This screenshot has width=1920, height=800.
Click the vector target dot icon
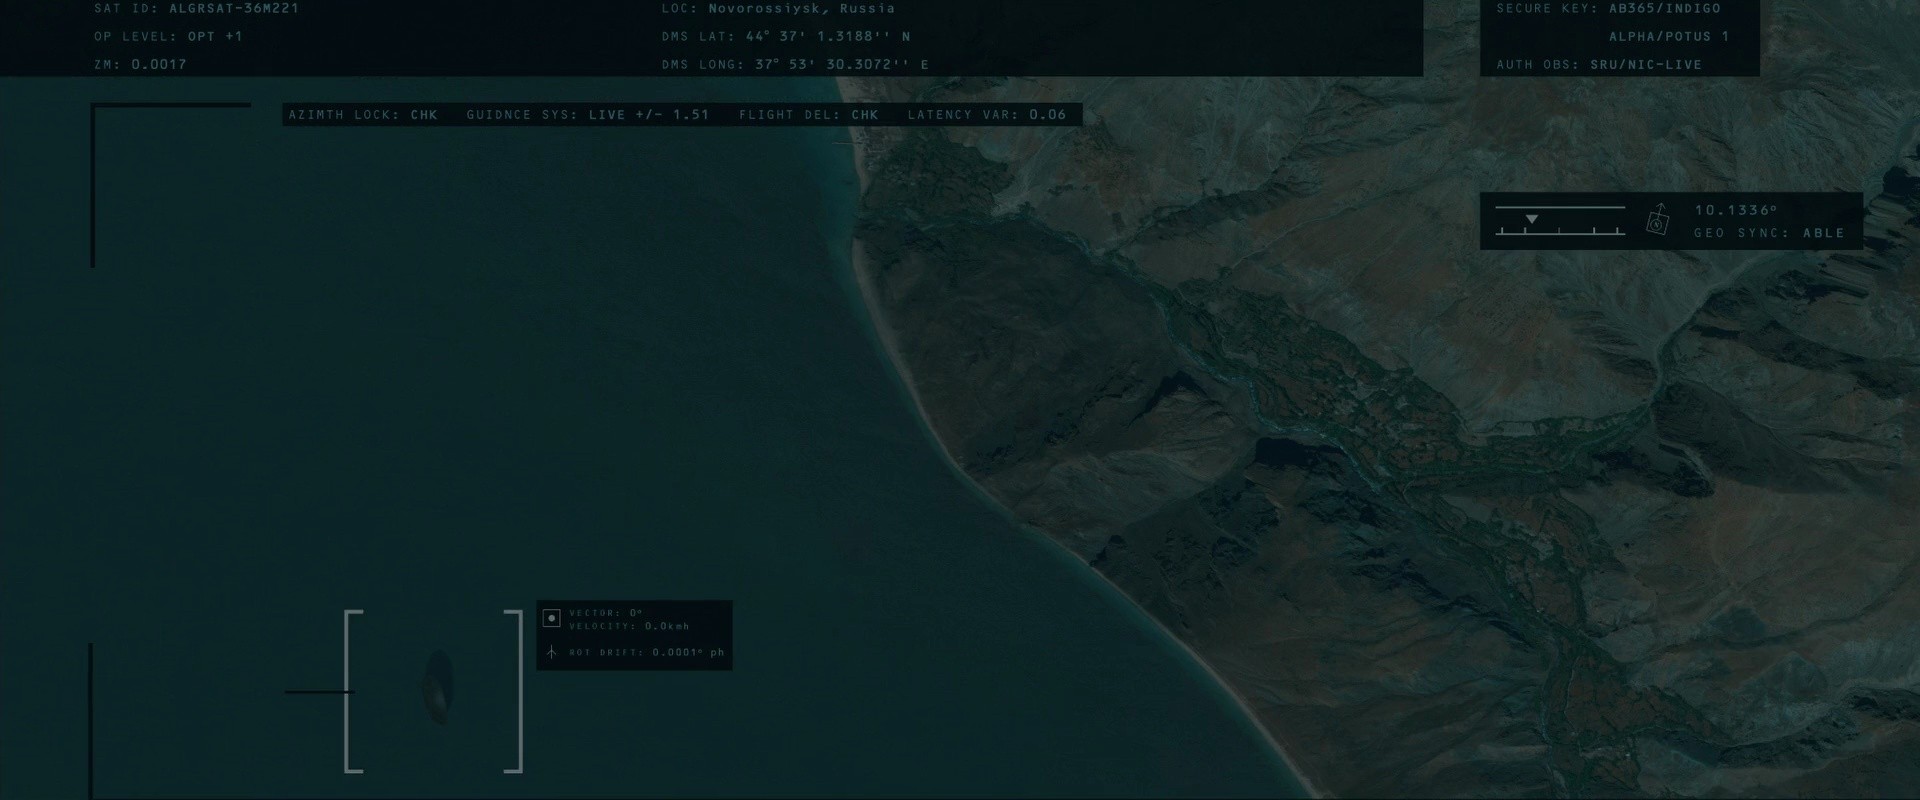551,619
